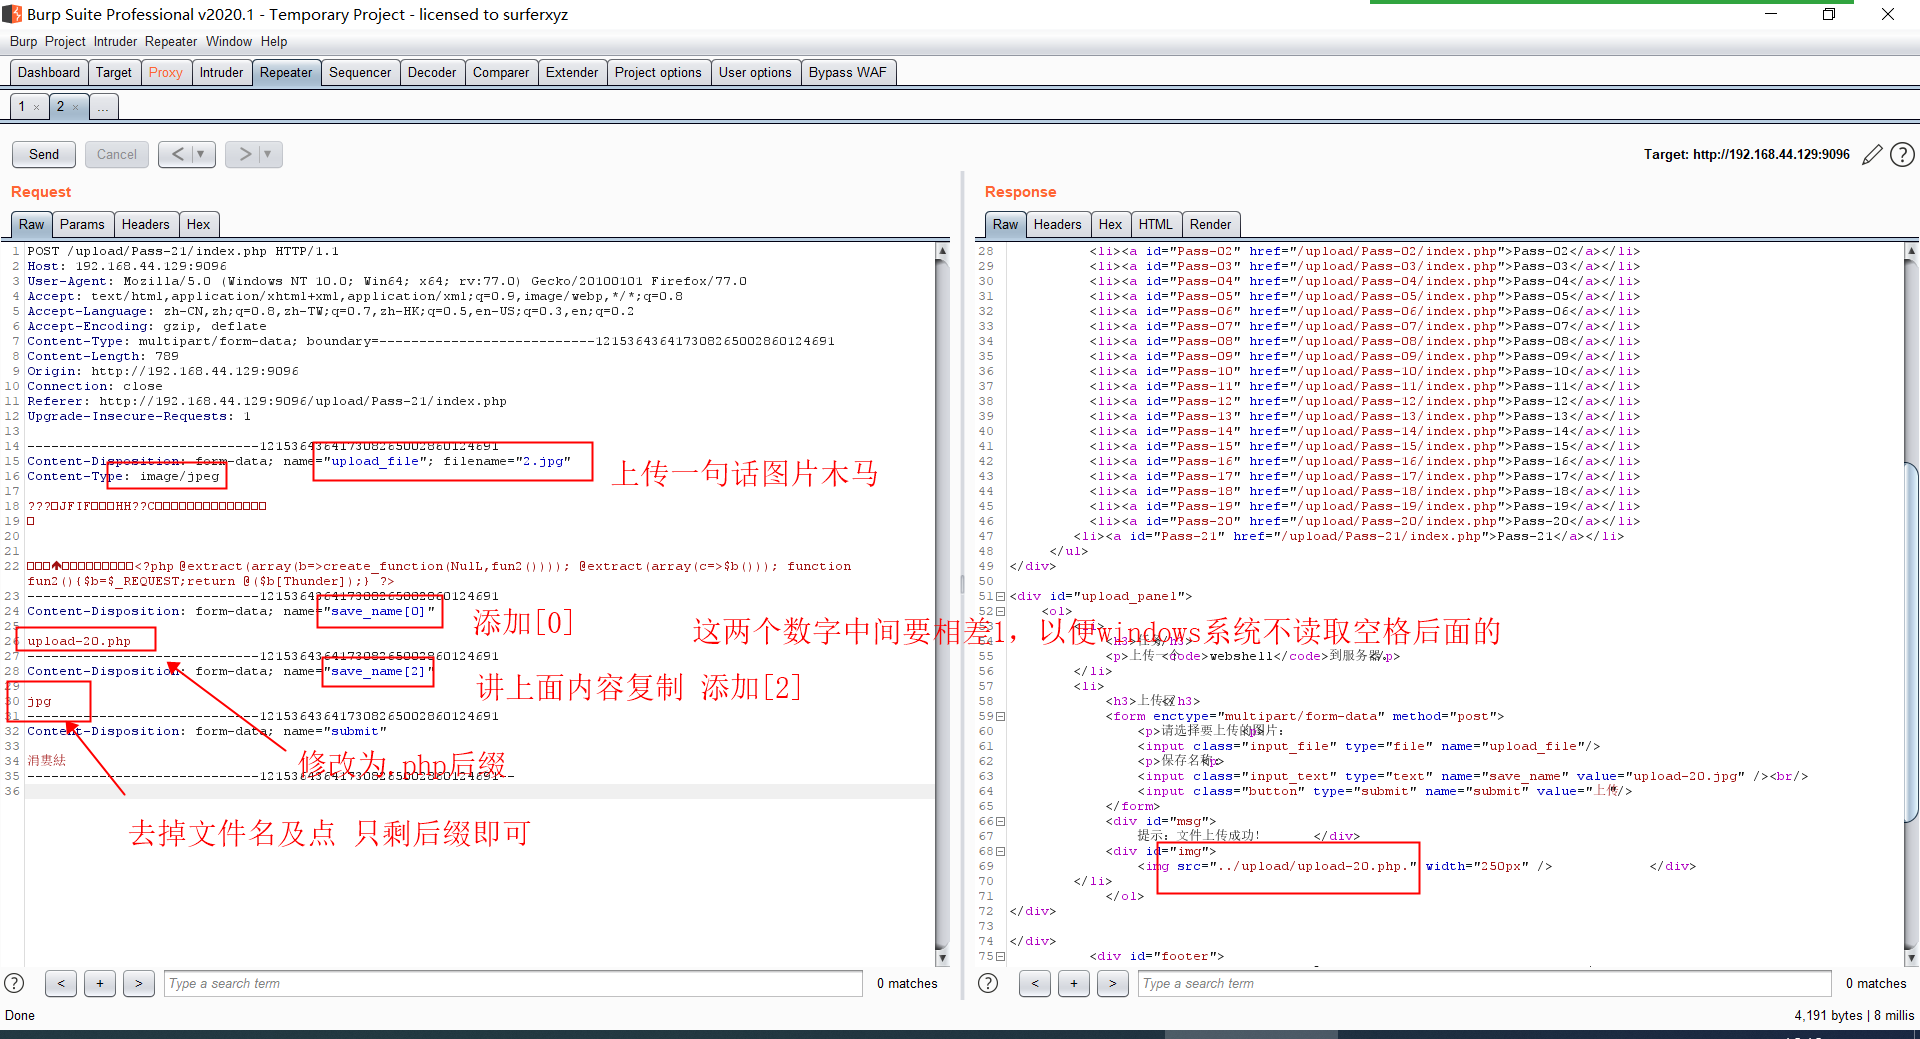Show the Response Headers view
1920x1039 pixels.
[1058, 224]
